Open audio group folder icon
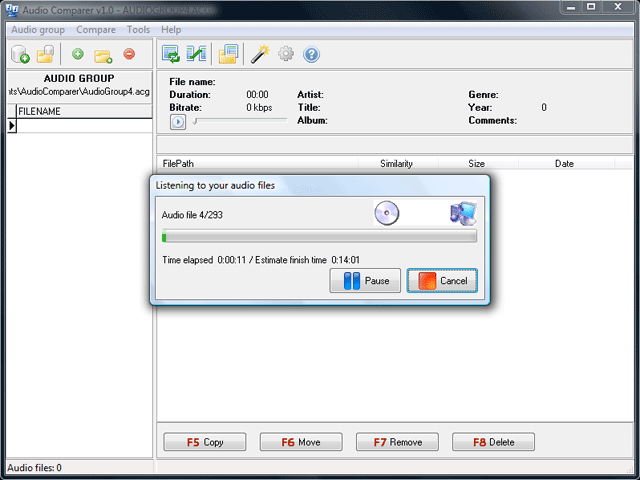The image size is (640, 480). (x=45, y=54)
